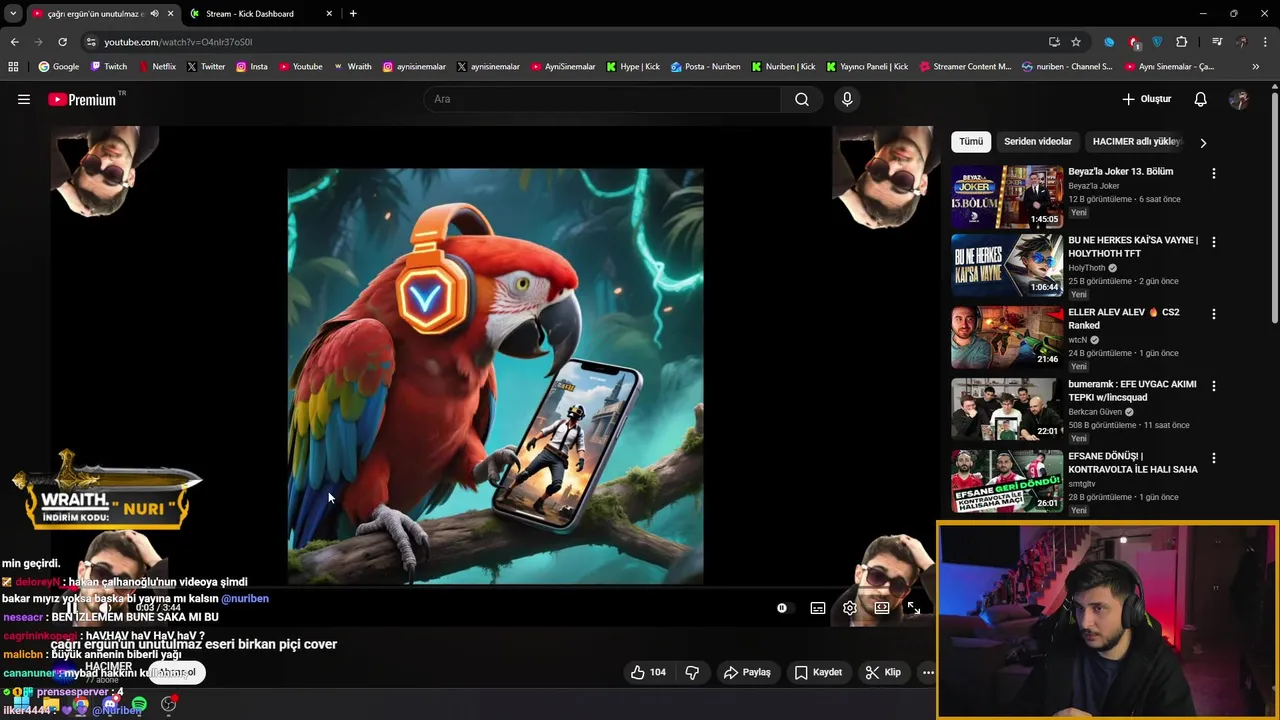Open the Chrome three-dot menu

tap(1264, 42)
